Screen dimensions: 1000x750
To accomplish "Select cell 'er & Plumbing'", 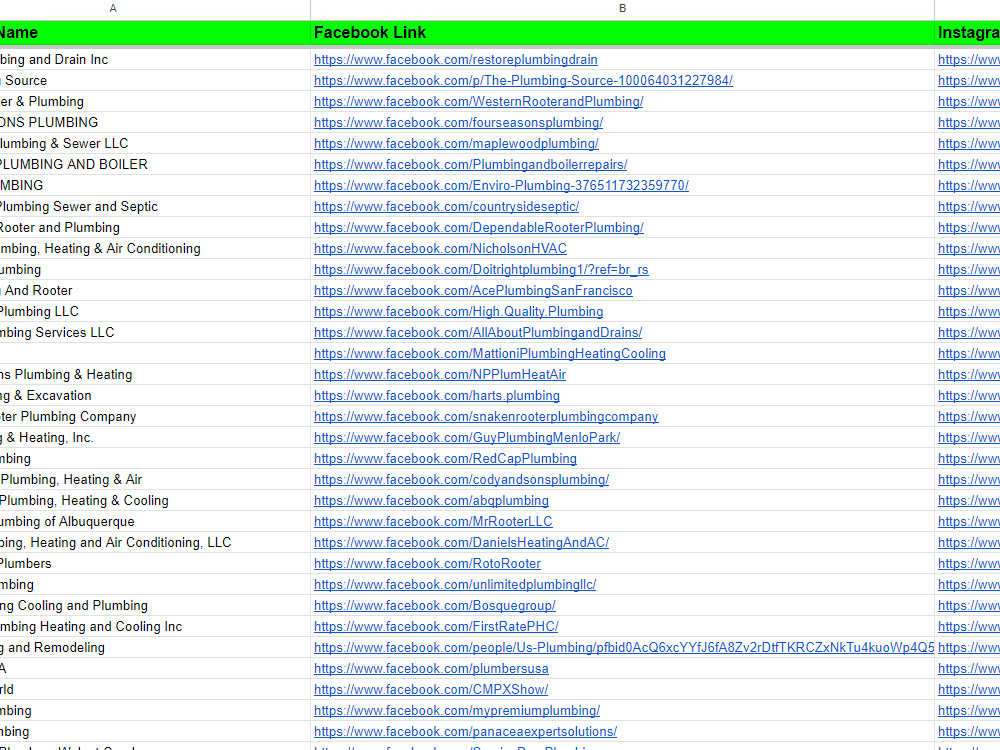I will (155, 101).
